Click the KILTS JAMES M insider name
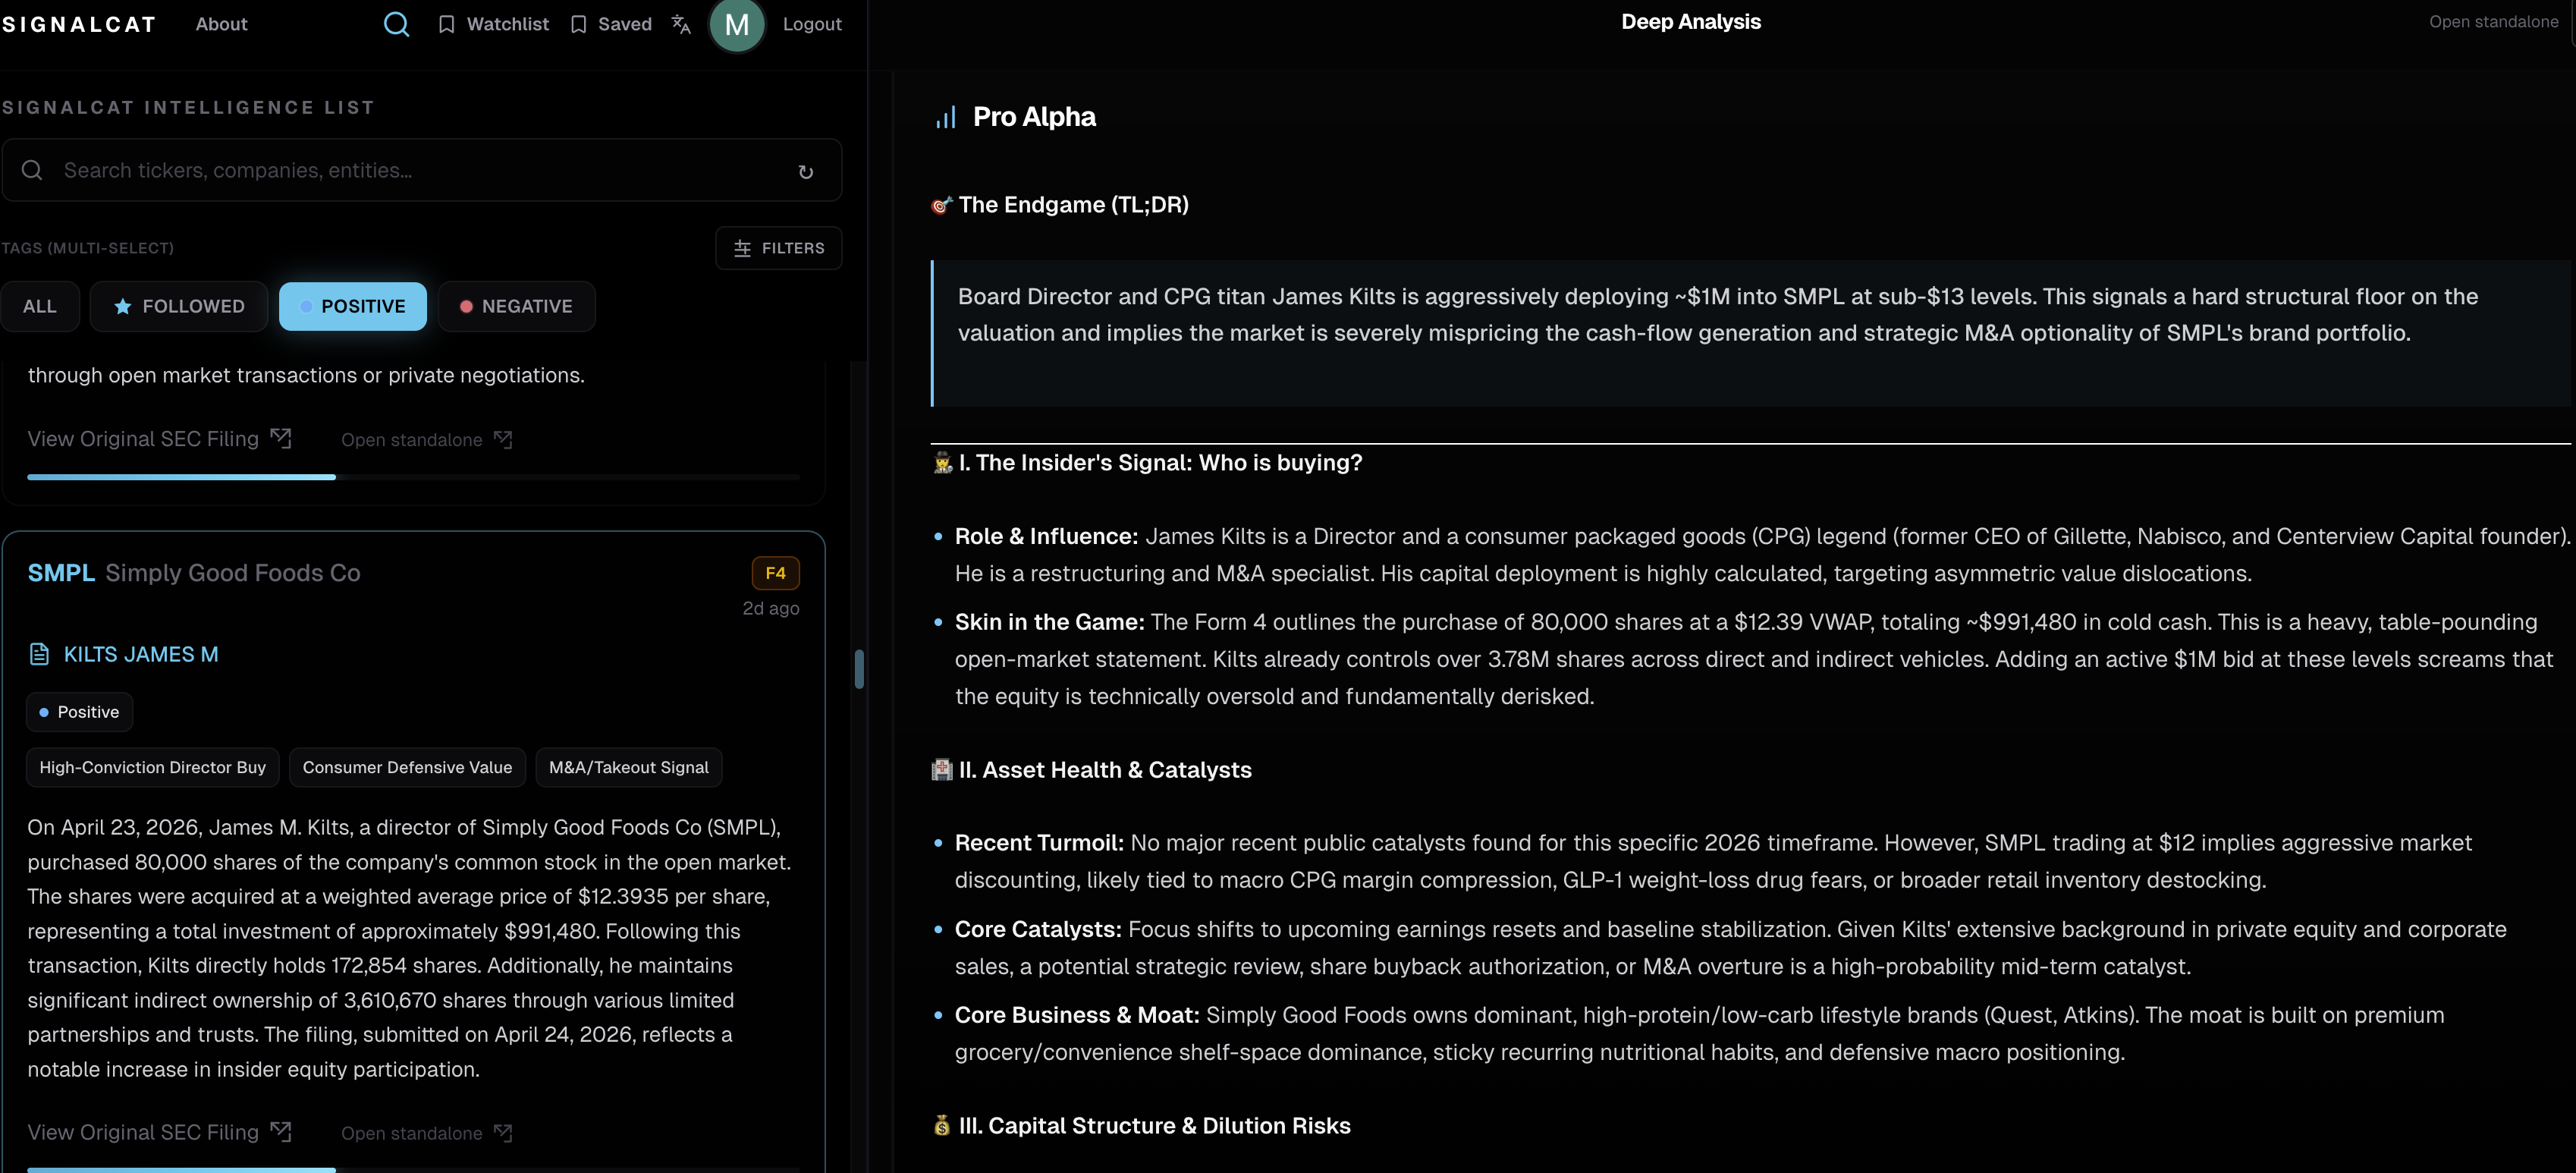Screen dimensions: 2576x1173 (x=141, y=654)
